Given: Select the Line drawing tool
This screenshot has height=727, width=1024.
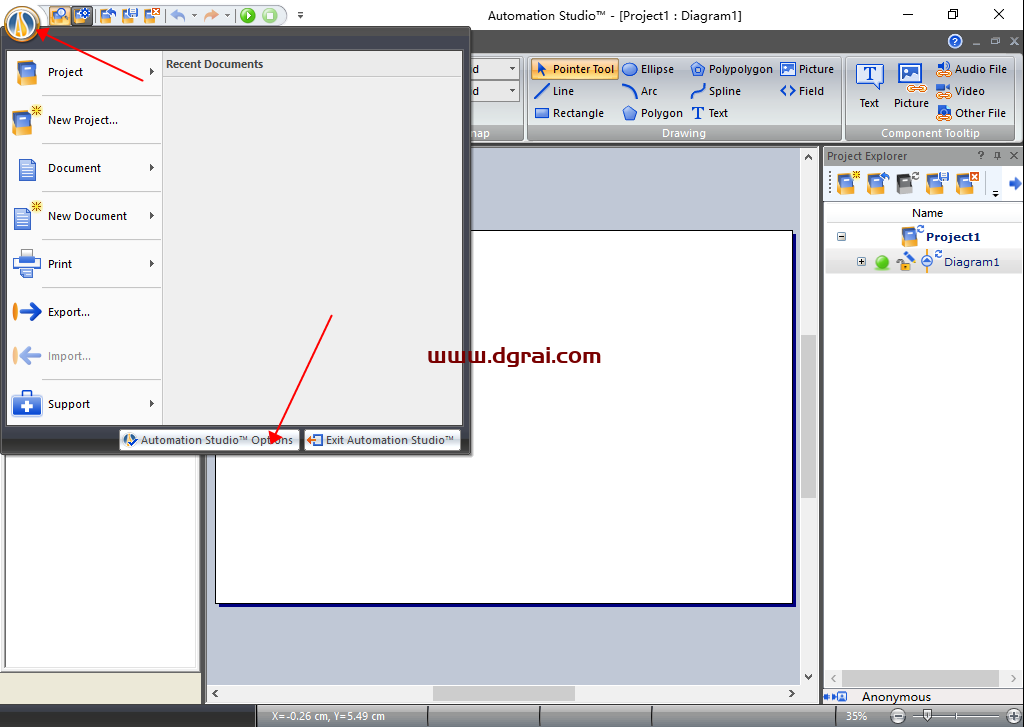Looking at the screenshot, I should pos(554,91).
